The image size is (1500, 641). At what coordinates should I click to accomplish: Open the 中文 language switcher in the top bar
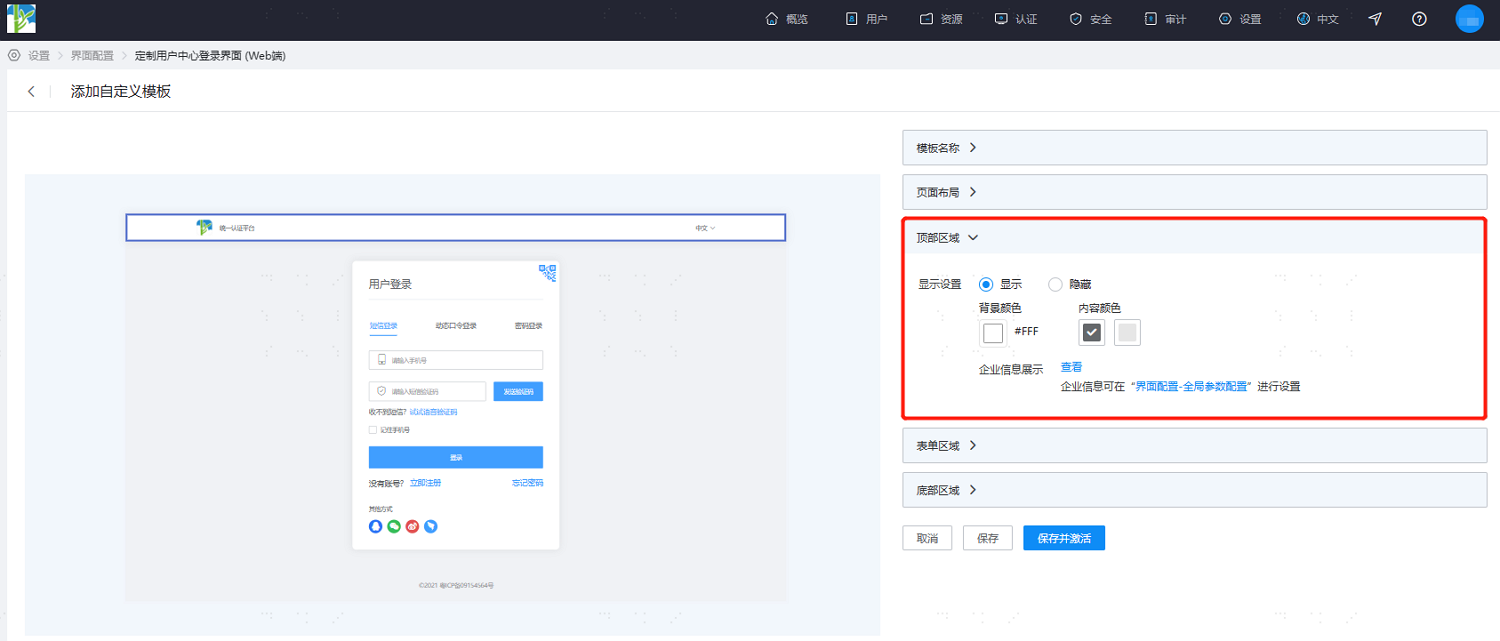[1317, 19]
